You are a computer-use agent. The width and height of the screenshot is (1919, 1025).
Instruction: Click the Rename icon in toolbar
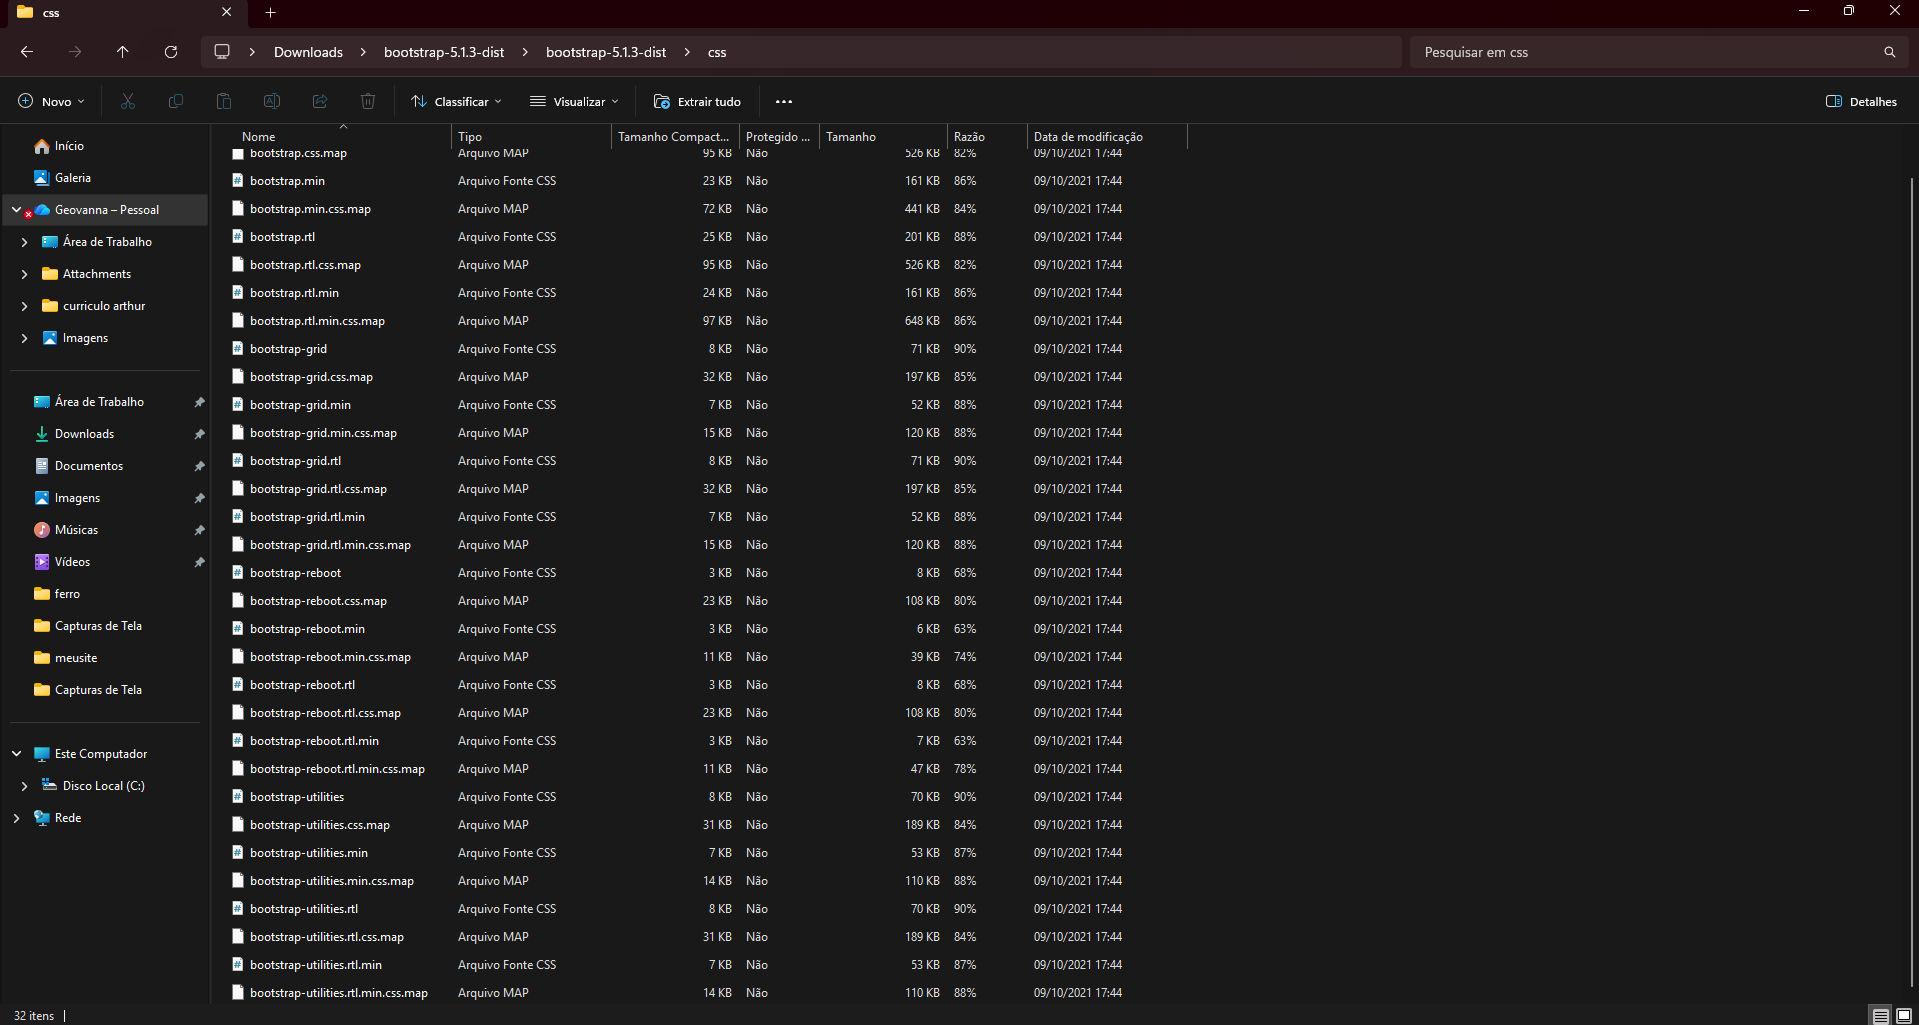(x=272, y=101)
